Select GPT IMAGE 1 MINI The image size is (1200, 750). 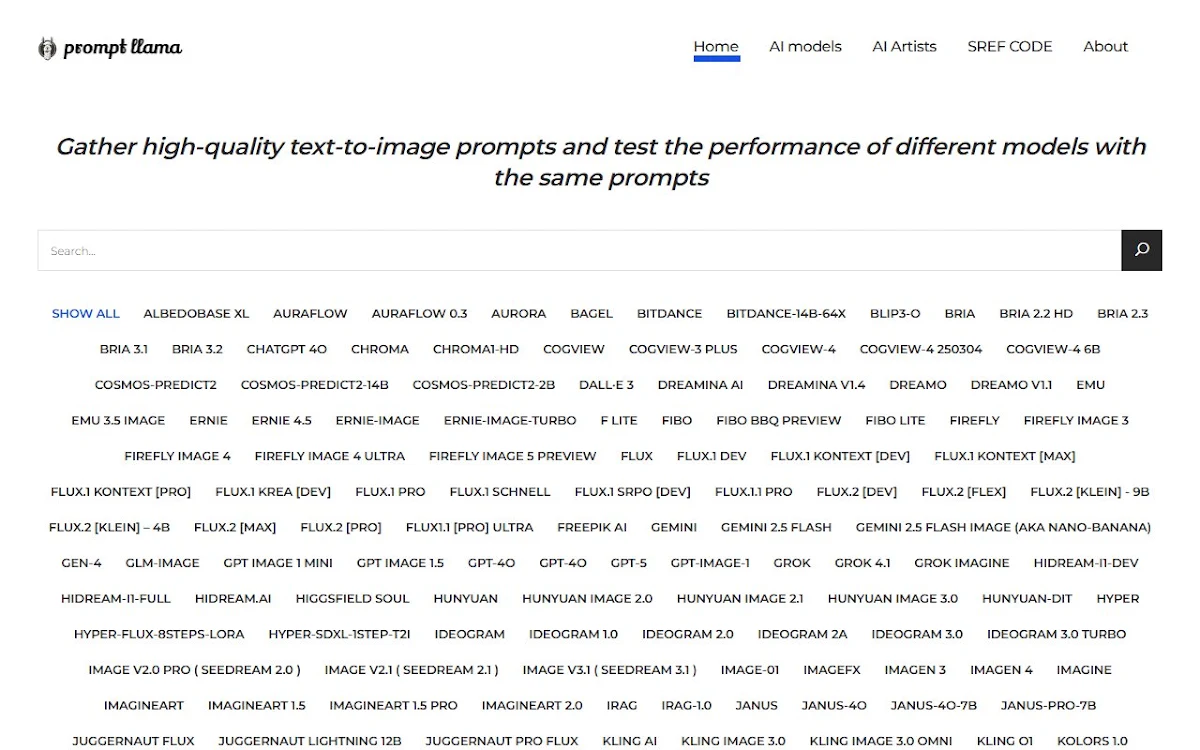(x=278, y=563)
